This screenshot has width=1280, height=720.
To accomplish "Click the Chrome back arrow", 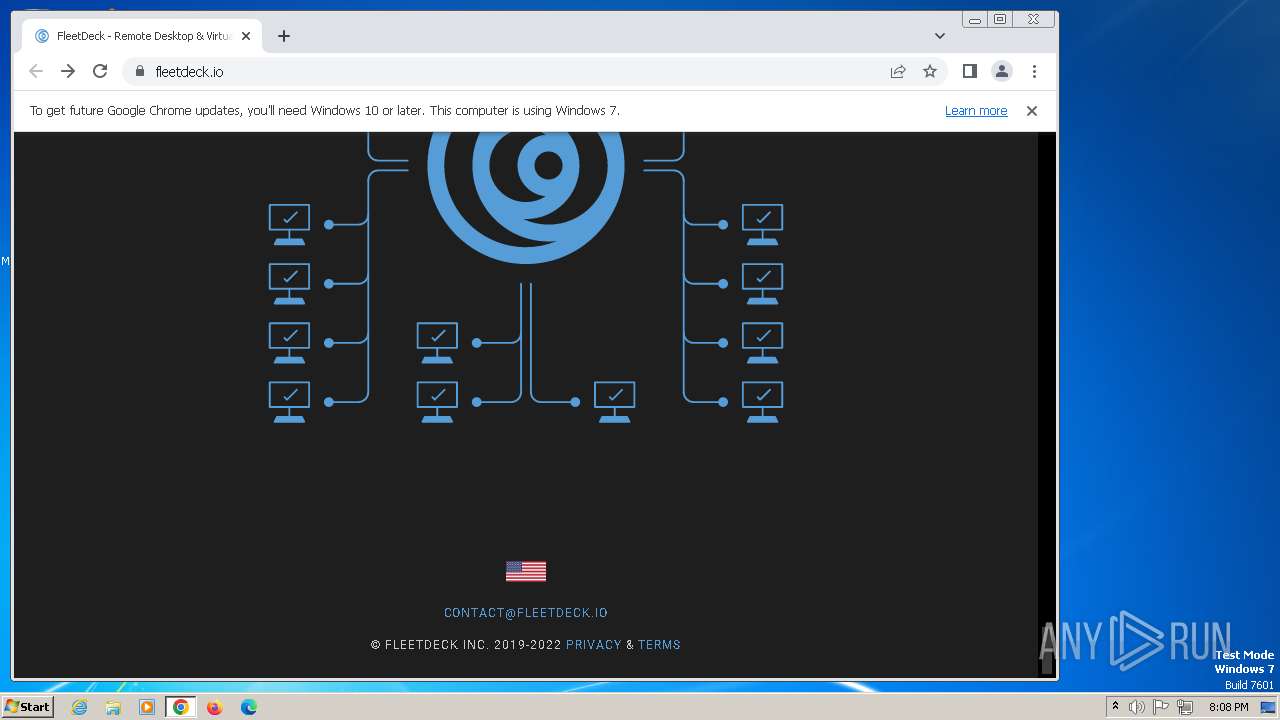I will pos(36,71).
